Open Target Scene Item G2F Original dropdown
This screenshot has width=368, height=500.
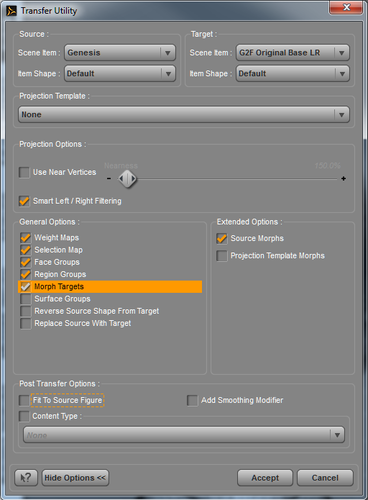tap(293, 53)
